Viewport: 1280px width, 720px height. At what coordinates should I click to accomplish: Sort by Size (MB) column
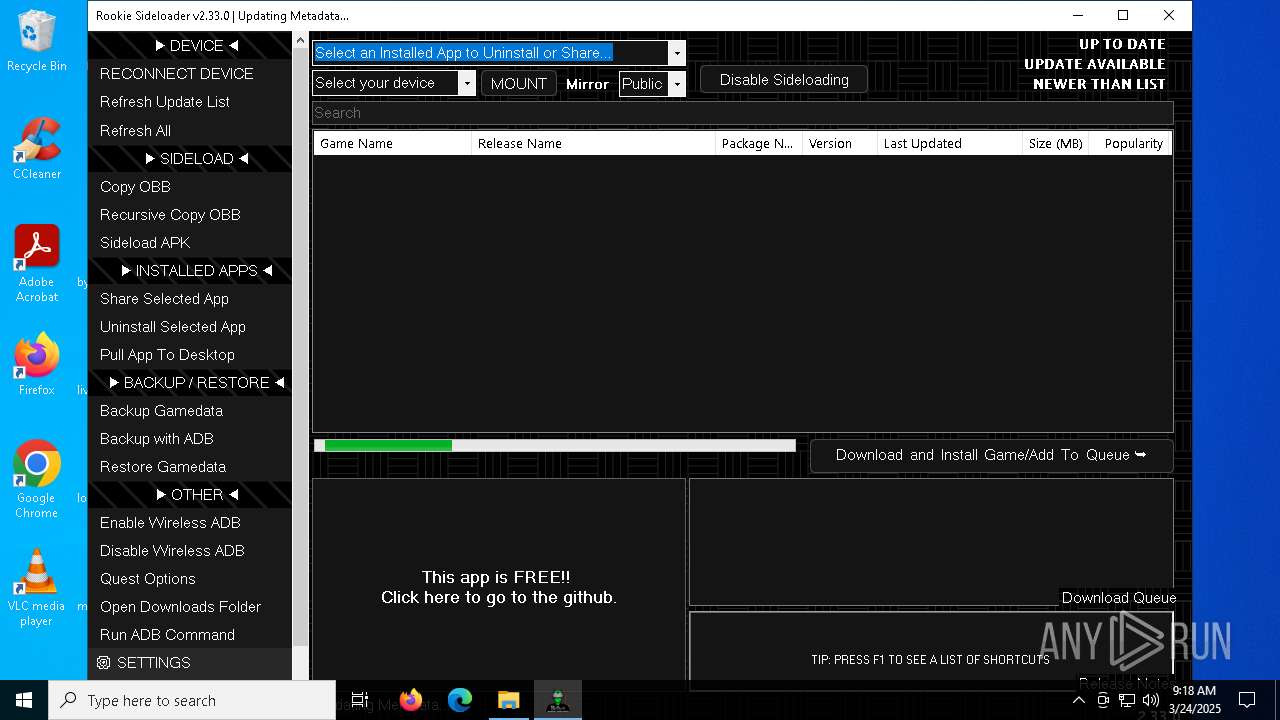click(1056, 143)
